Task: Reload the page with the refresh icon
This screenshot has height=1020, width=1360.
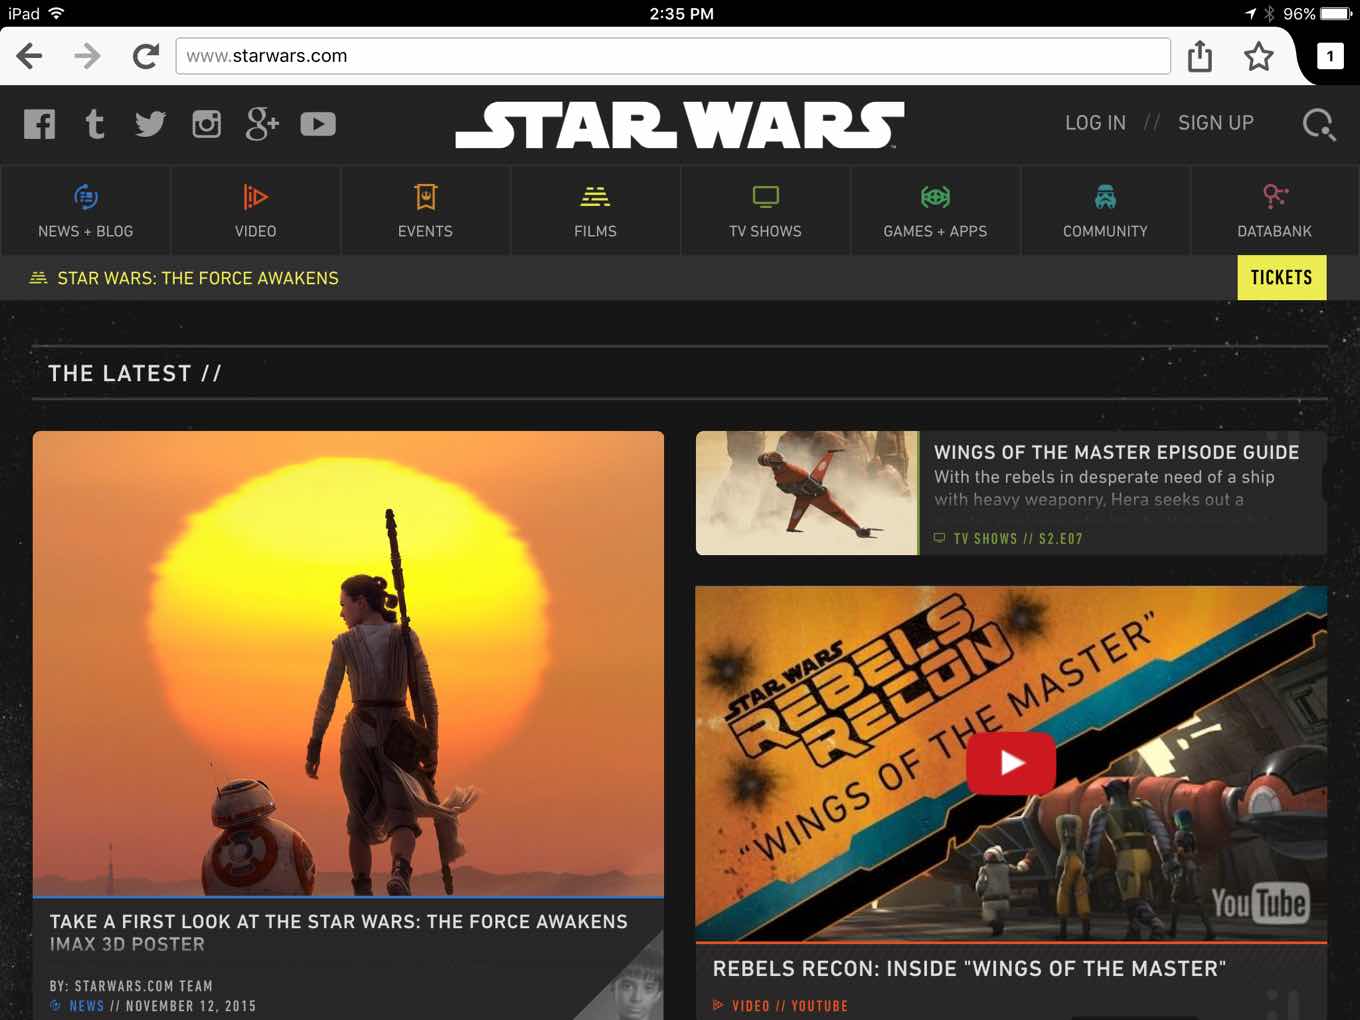Action: point(146,56)
